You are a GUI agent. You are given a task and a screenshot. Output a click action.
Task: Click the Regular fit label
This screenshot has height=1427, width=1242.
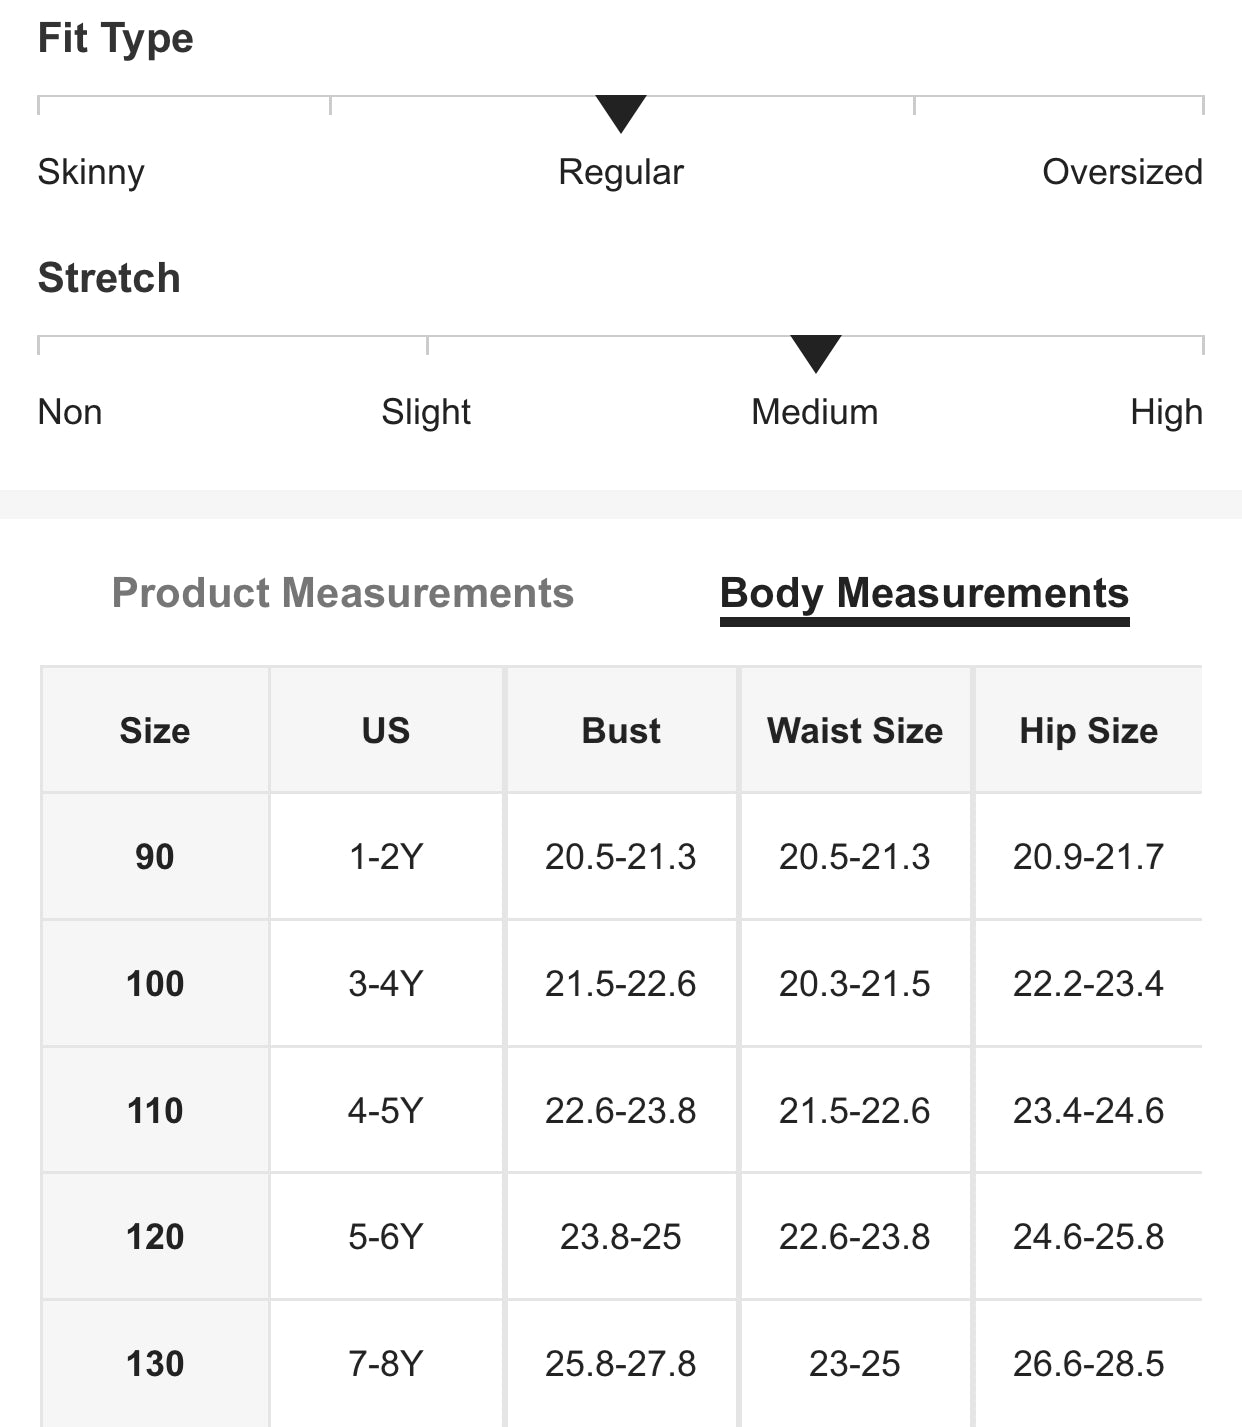coord(620,172)
